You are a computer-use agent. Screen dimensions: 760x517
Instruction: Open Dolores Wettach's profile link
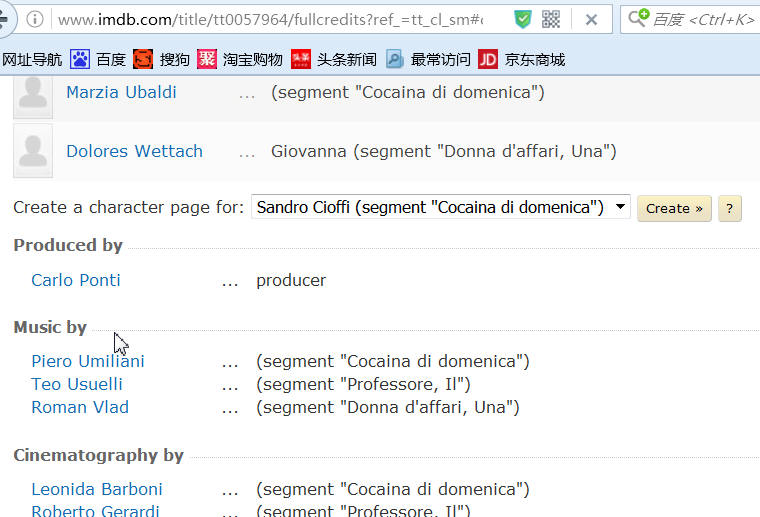coord(134,151)
